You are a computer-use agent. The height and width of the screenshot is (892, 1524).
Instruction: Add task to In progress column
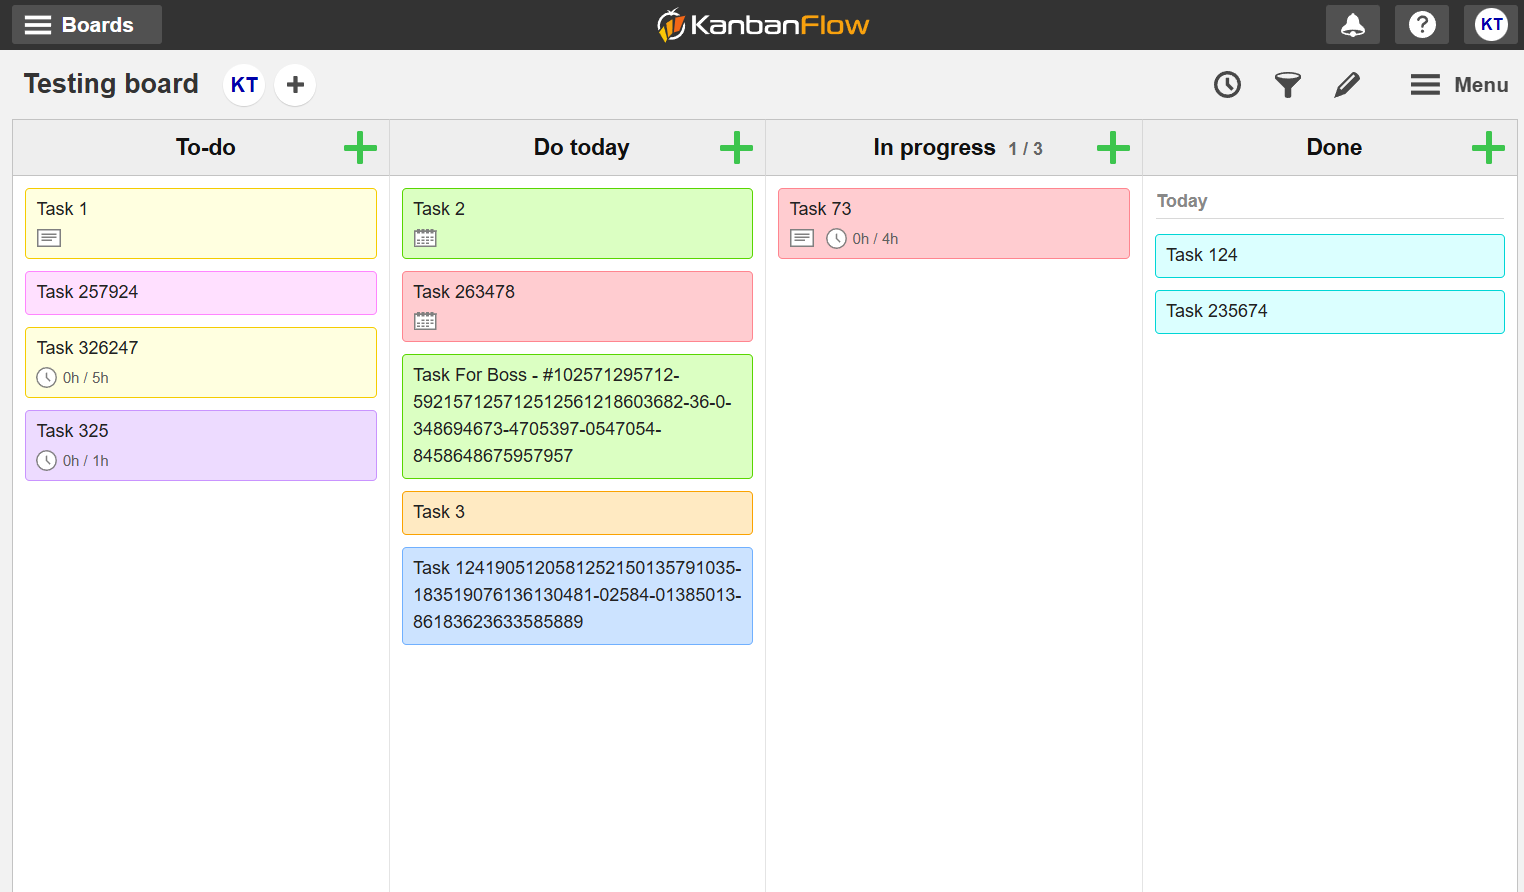1113,148
